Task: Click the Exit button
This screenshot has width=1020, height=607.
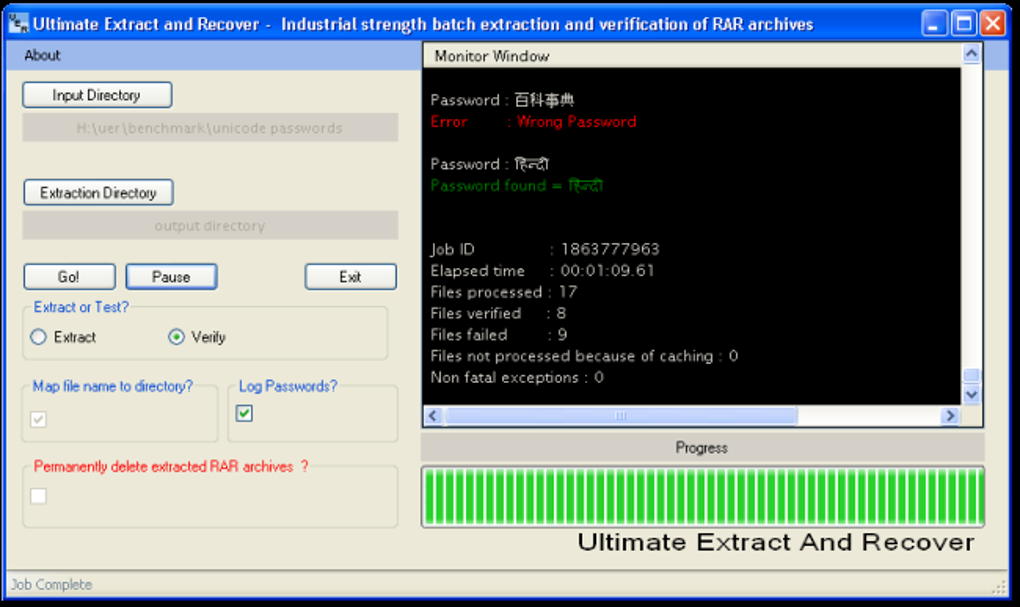Action: 351,277
